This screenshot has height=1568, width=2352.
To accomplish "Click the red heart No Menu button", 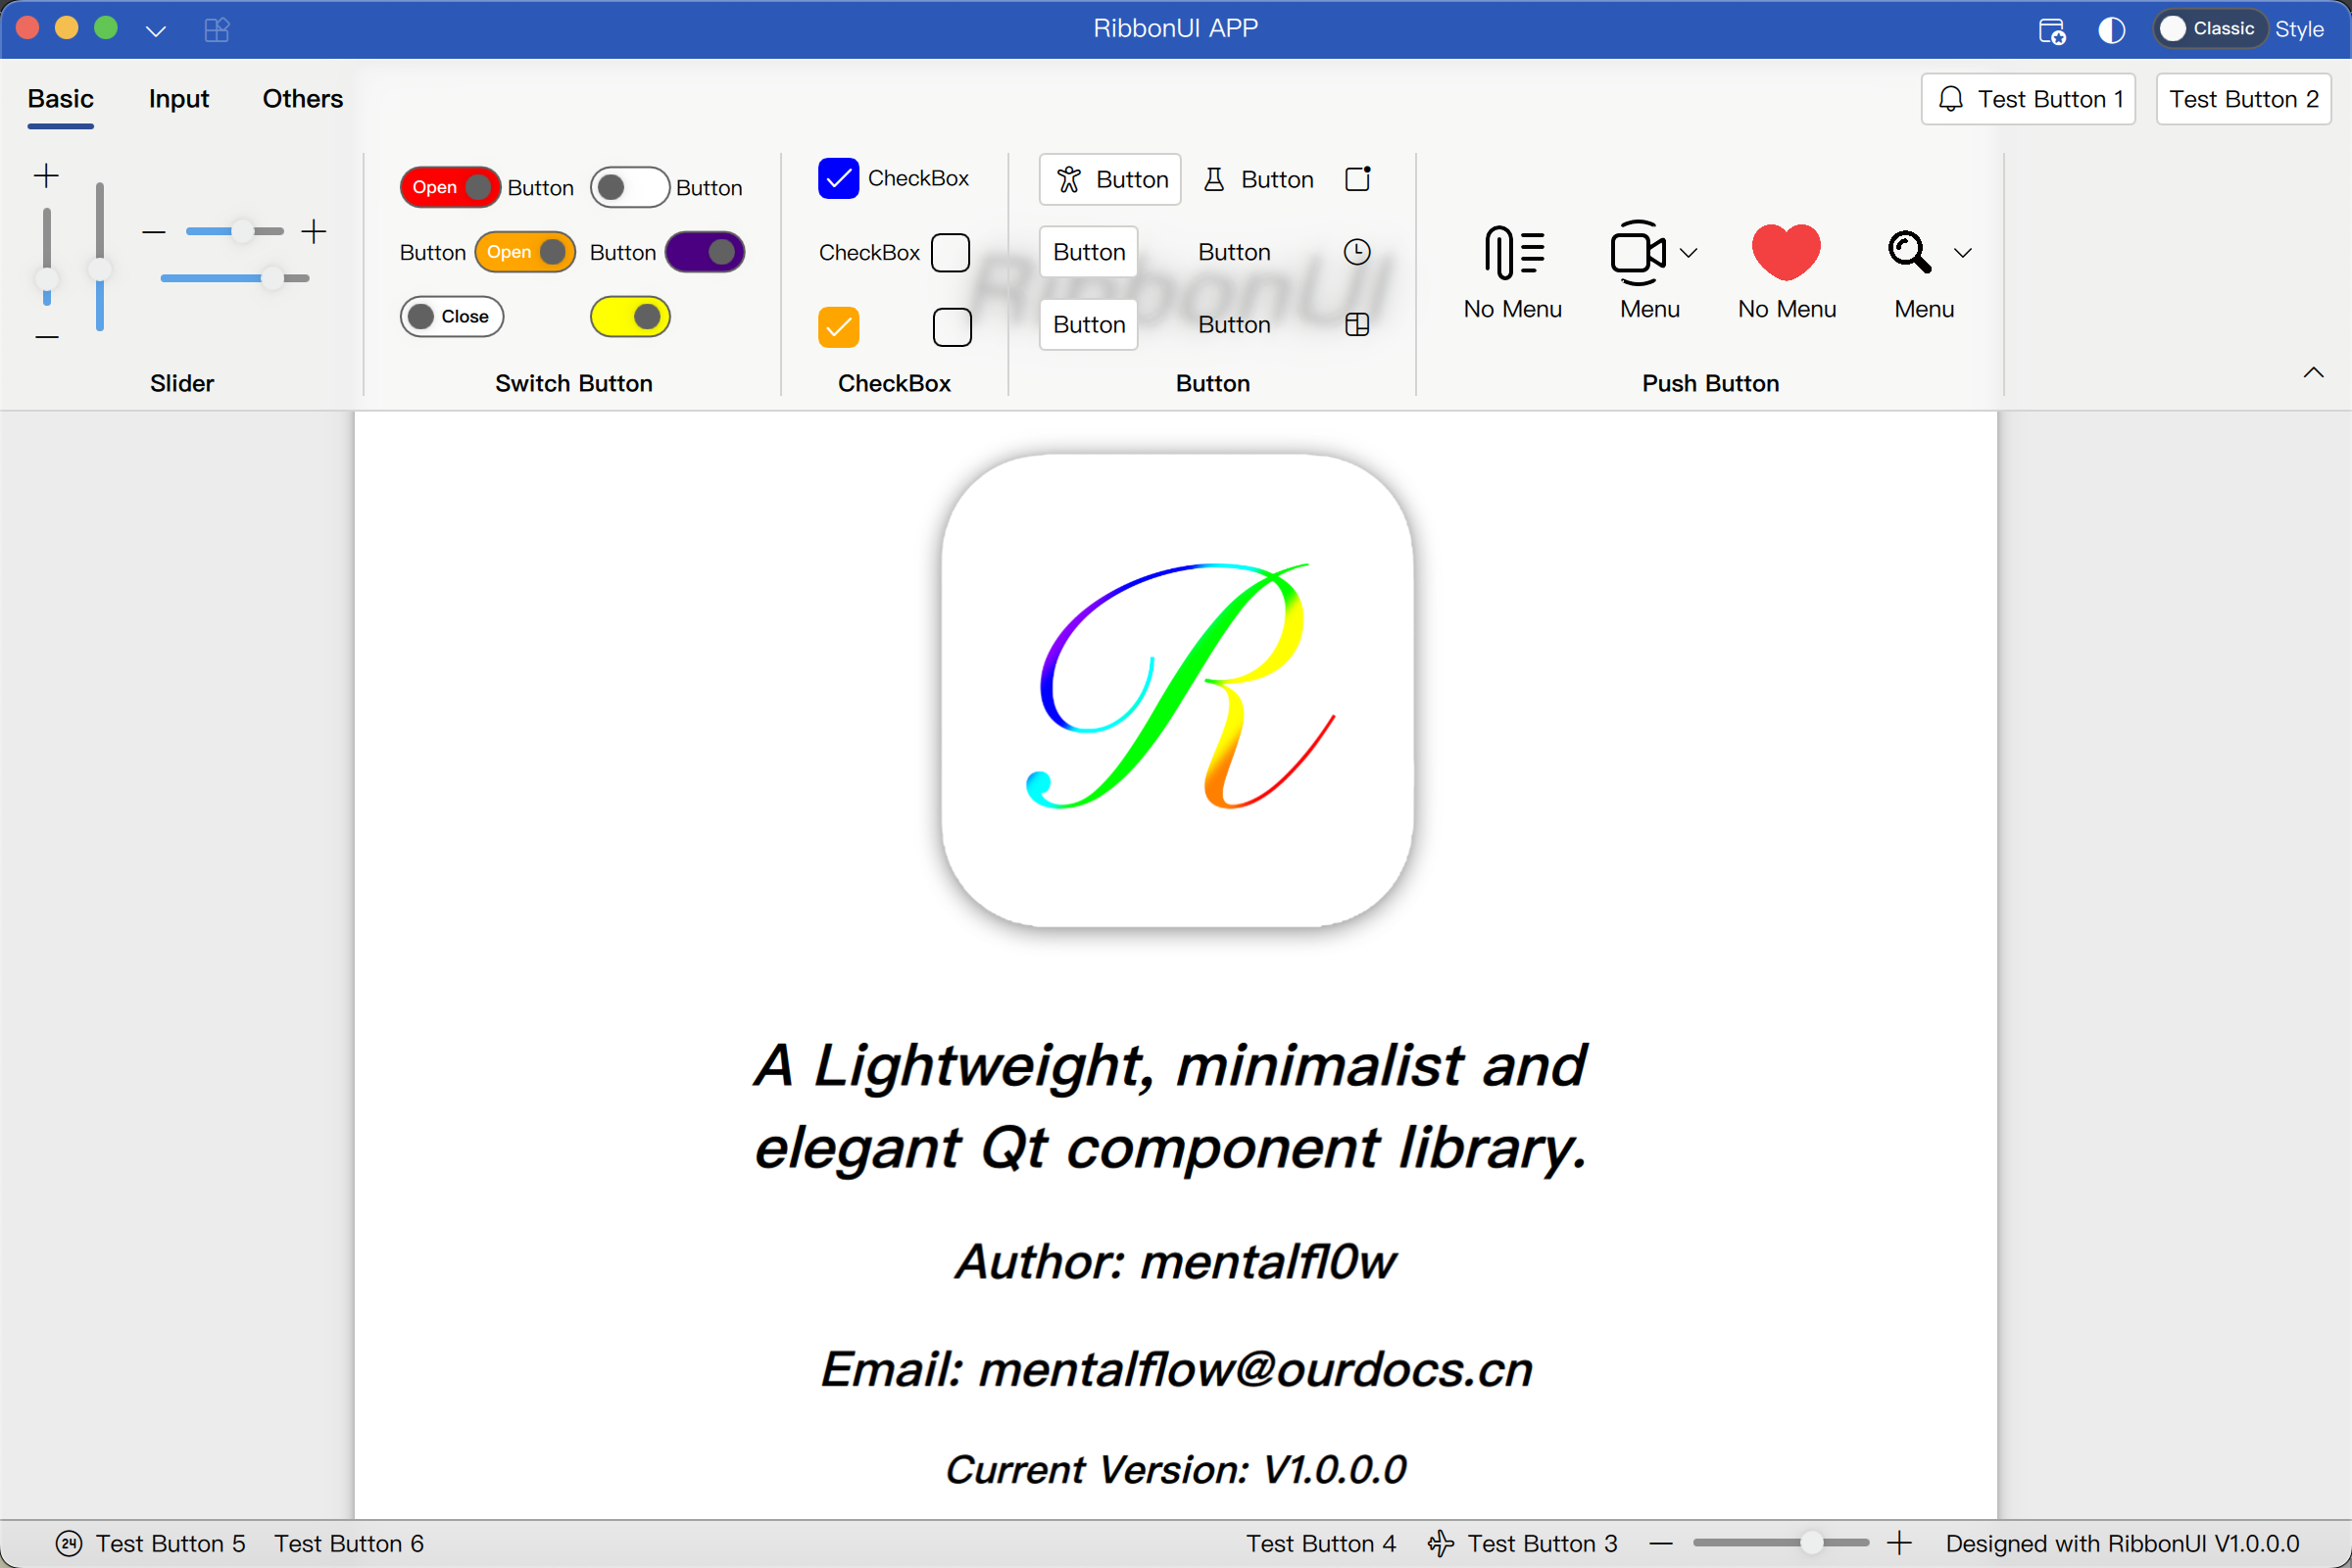I will click(x=1786, y=271).
